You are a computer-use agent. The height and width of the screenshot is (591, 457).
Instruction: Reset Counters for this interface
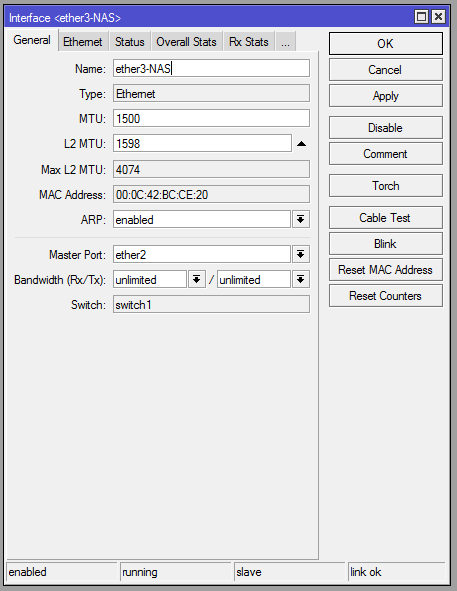386,296
